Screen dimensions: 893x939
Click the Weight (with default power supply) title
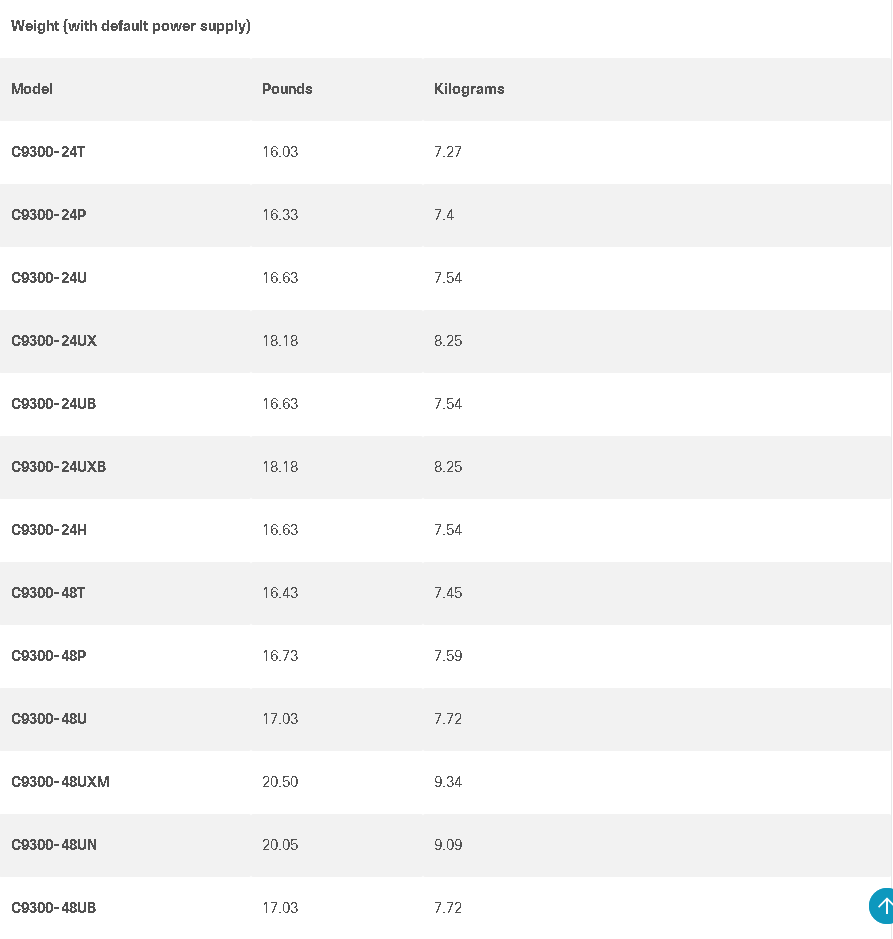point(131,26)
